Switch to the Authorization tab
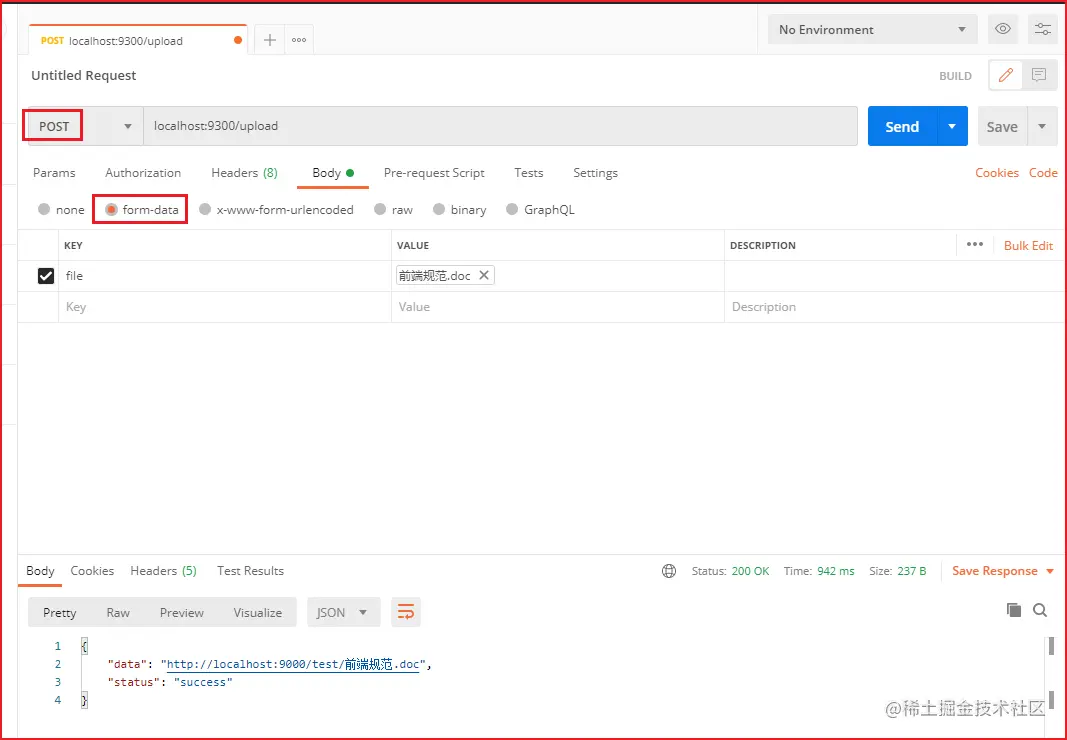The width and height of the screenshot is (1067, 740). (143, 173)
